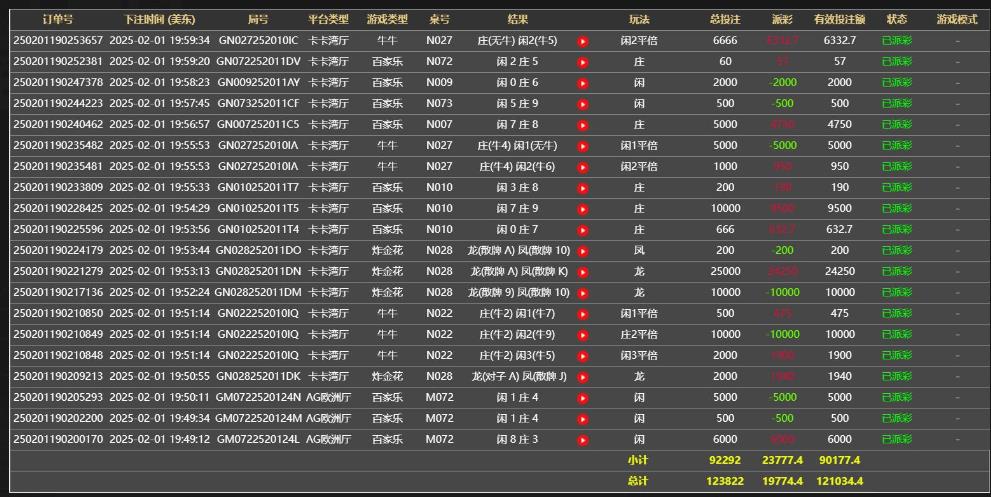
Task: Select the 小计 subtotal row label
Action: (x=638, y=461)
